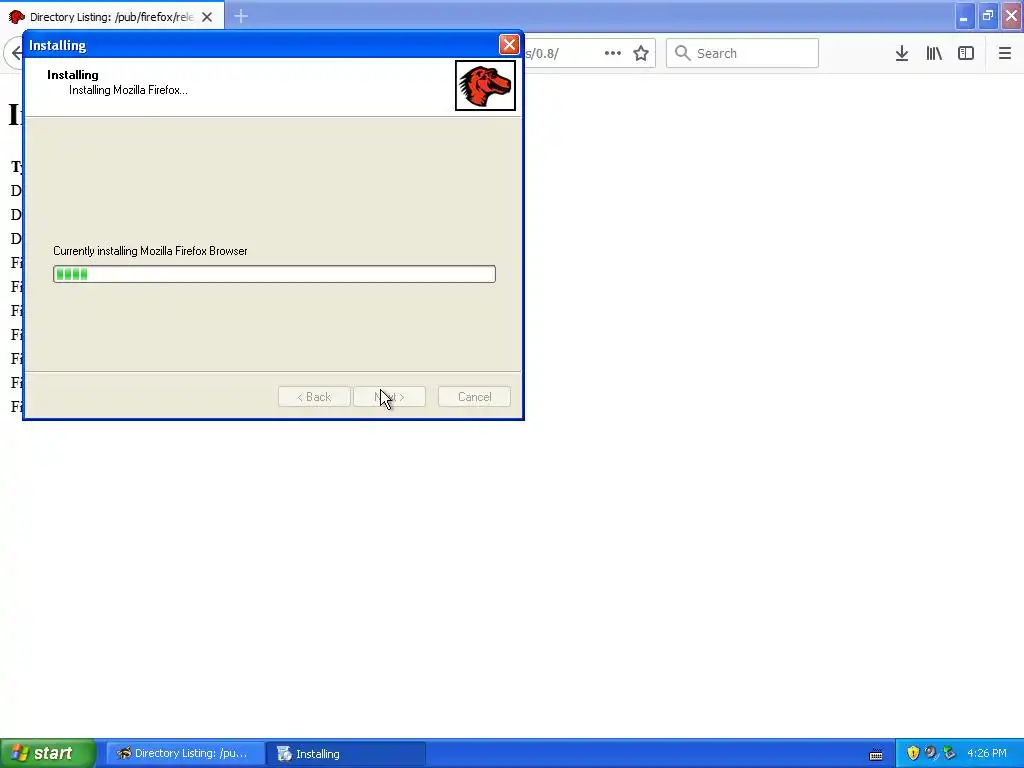Switch to Installing taskbar button
Viewport: 1024px width, 768px height.
[346, 754]
